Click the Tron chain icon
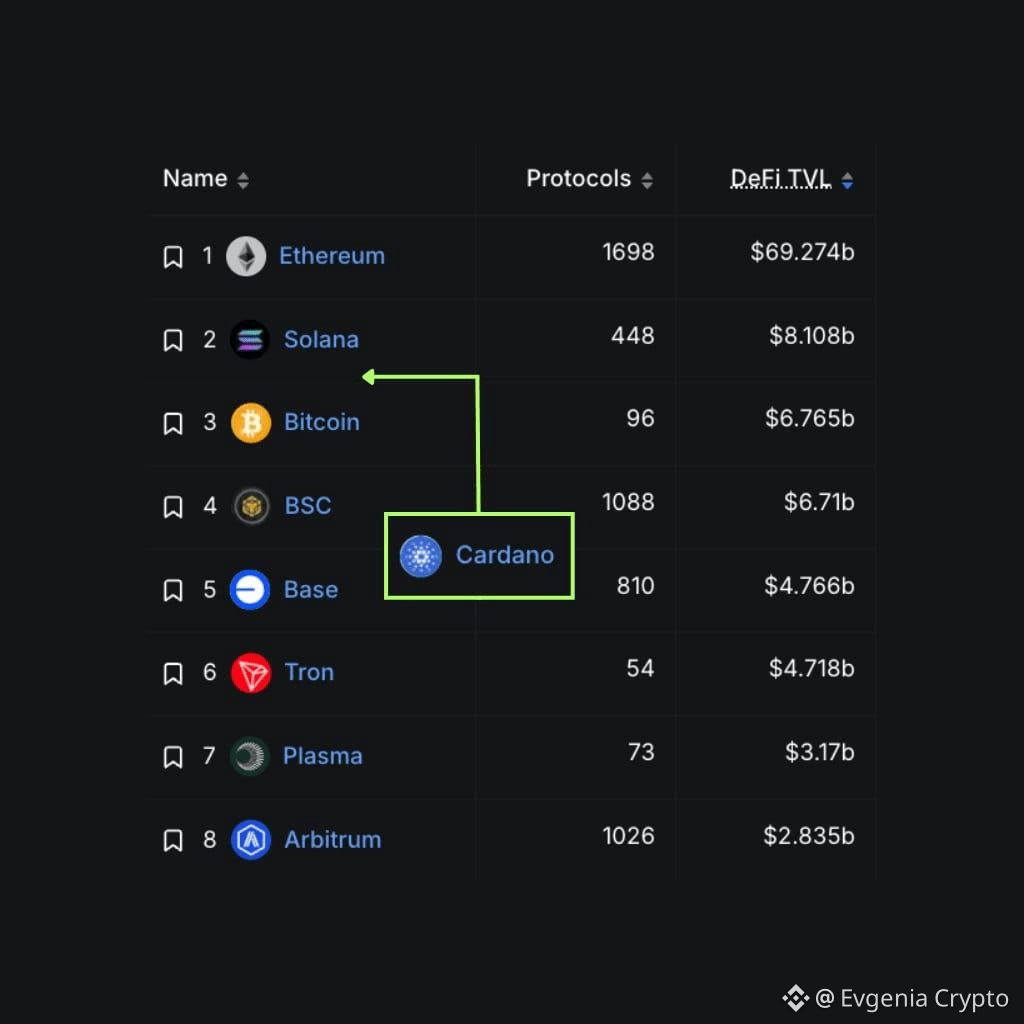Image resolution: width=1024 pixels, height=1024 pixels. (250, 672)
